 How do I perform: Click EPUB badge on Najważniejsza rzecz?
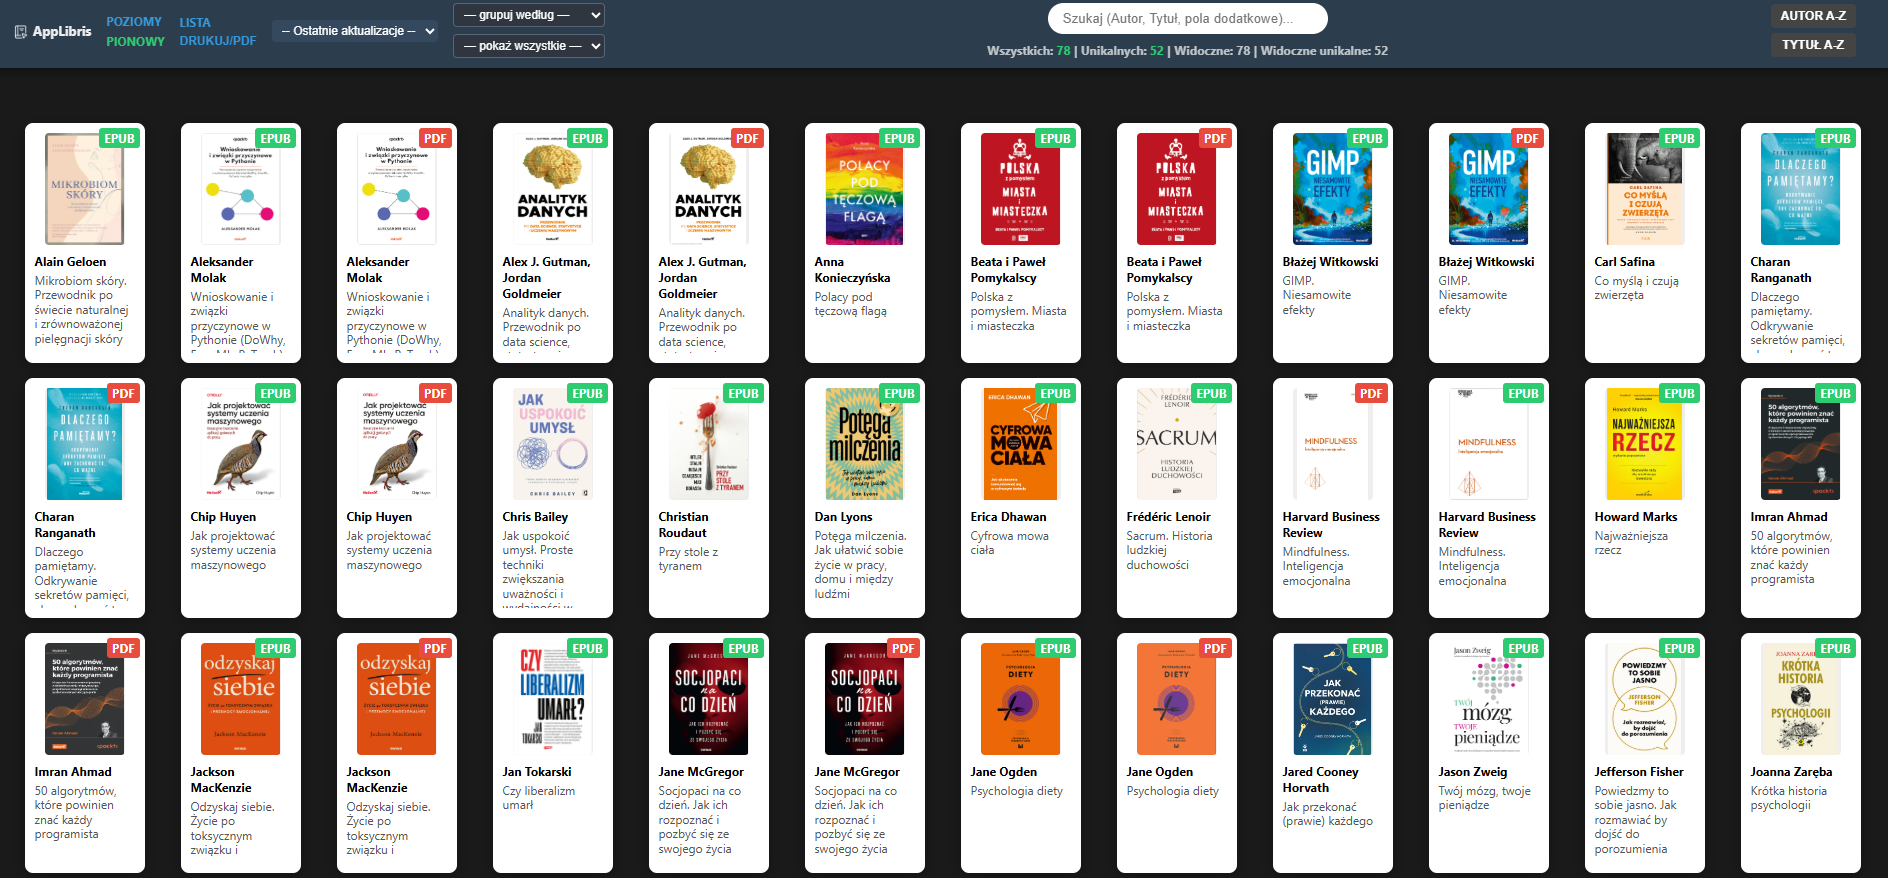[x=1679, y=394]
